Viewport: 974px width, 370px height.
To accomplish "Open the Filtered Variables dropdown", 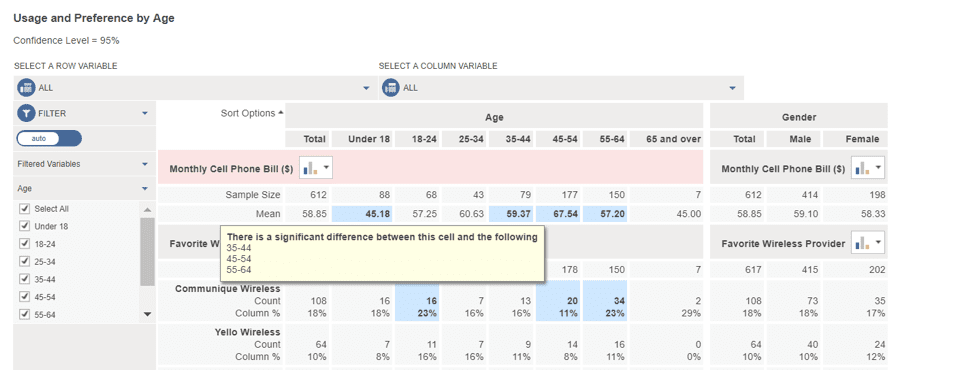I will (84, 165).
